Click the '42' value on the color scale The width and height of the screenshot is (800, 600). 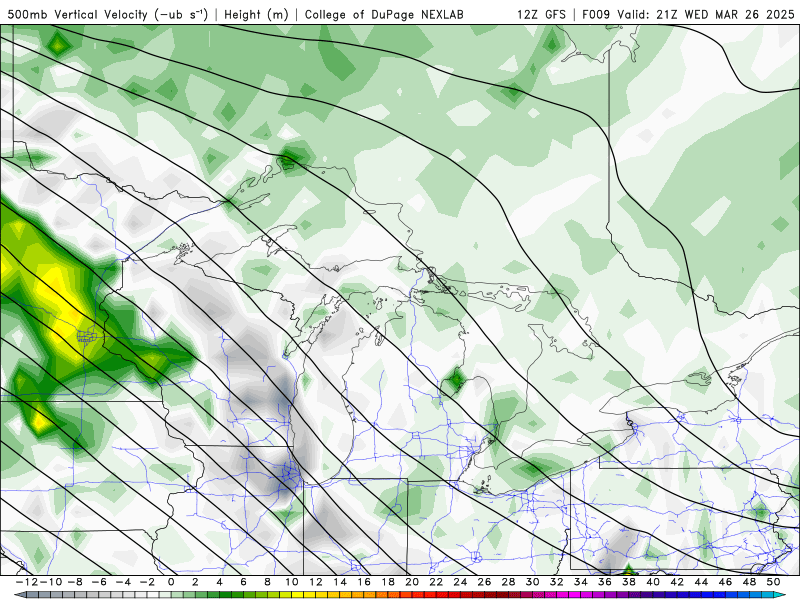pos(677,582)
